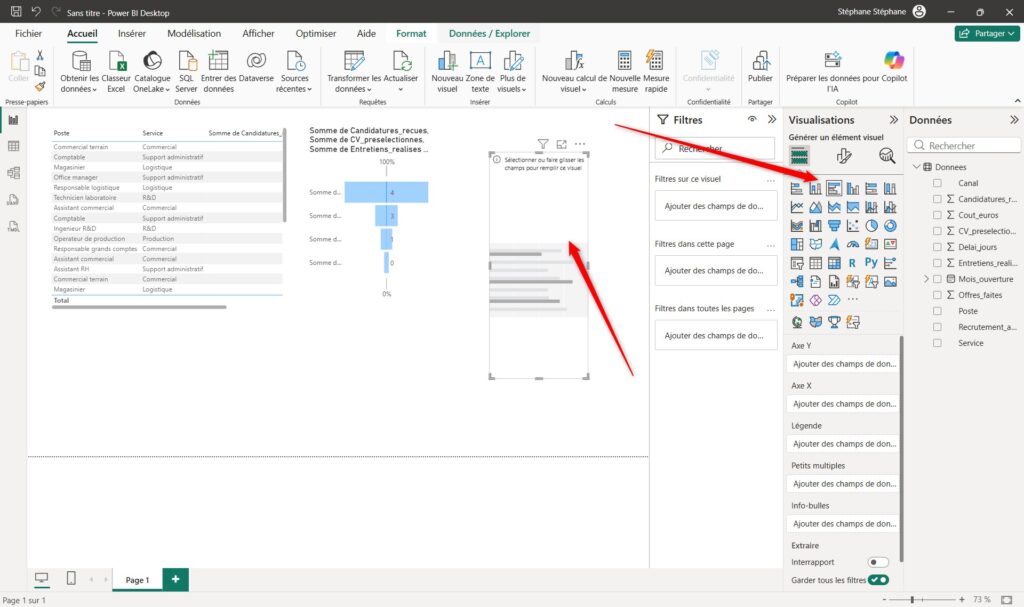The height and width of the screenshot is (607, 1024).
Task: Click the zoom in plus button
Action: [961, 599]
